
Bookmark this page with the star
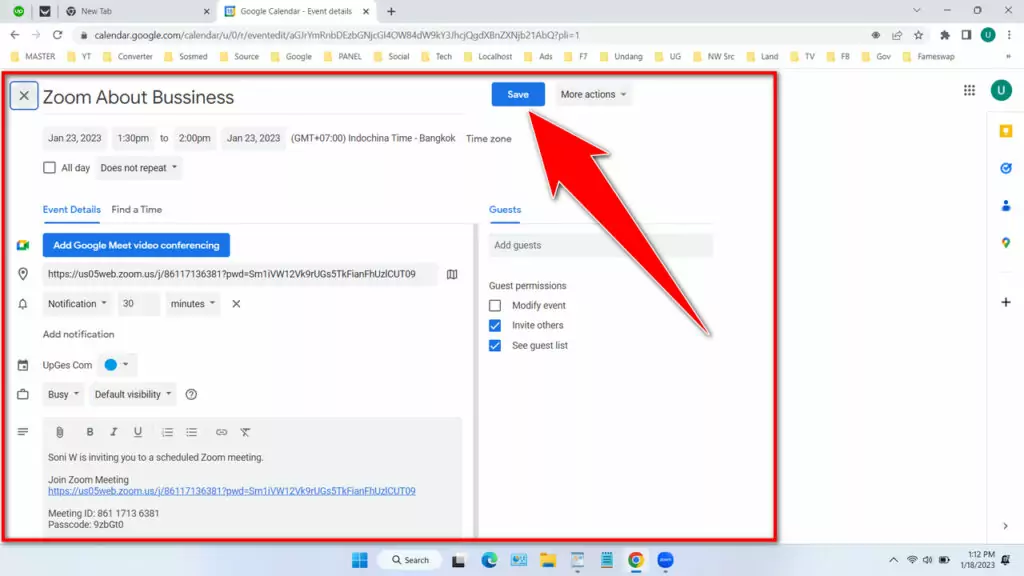tap(919, 35)
